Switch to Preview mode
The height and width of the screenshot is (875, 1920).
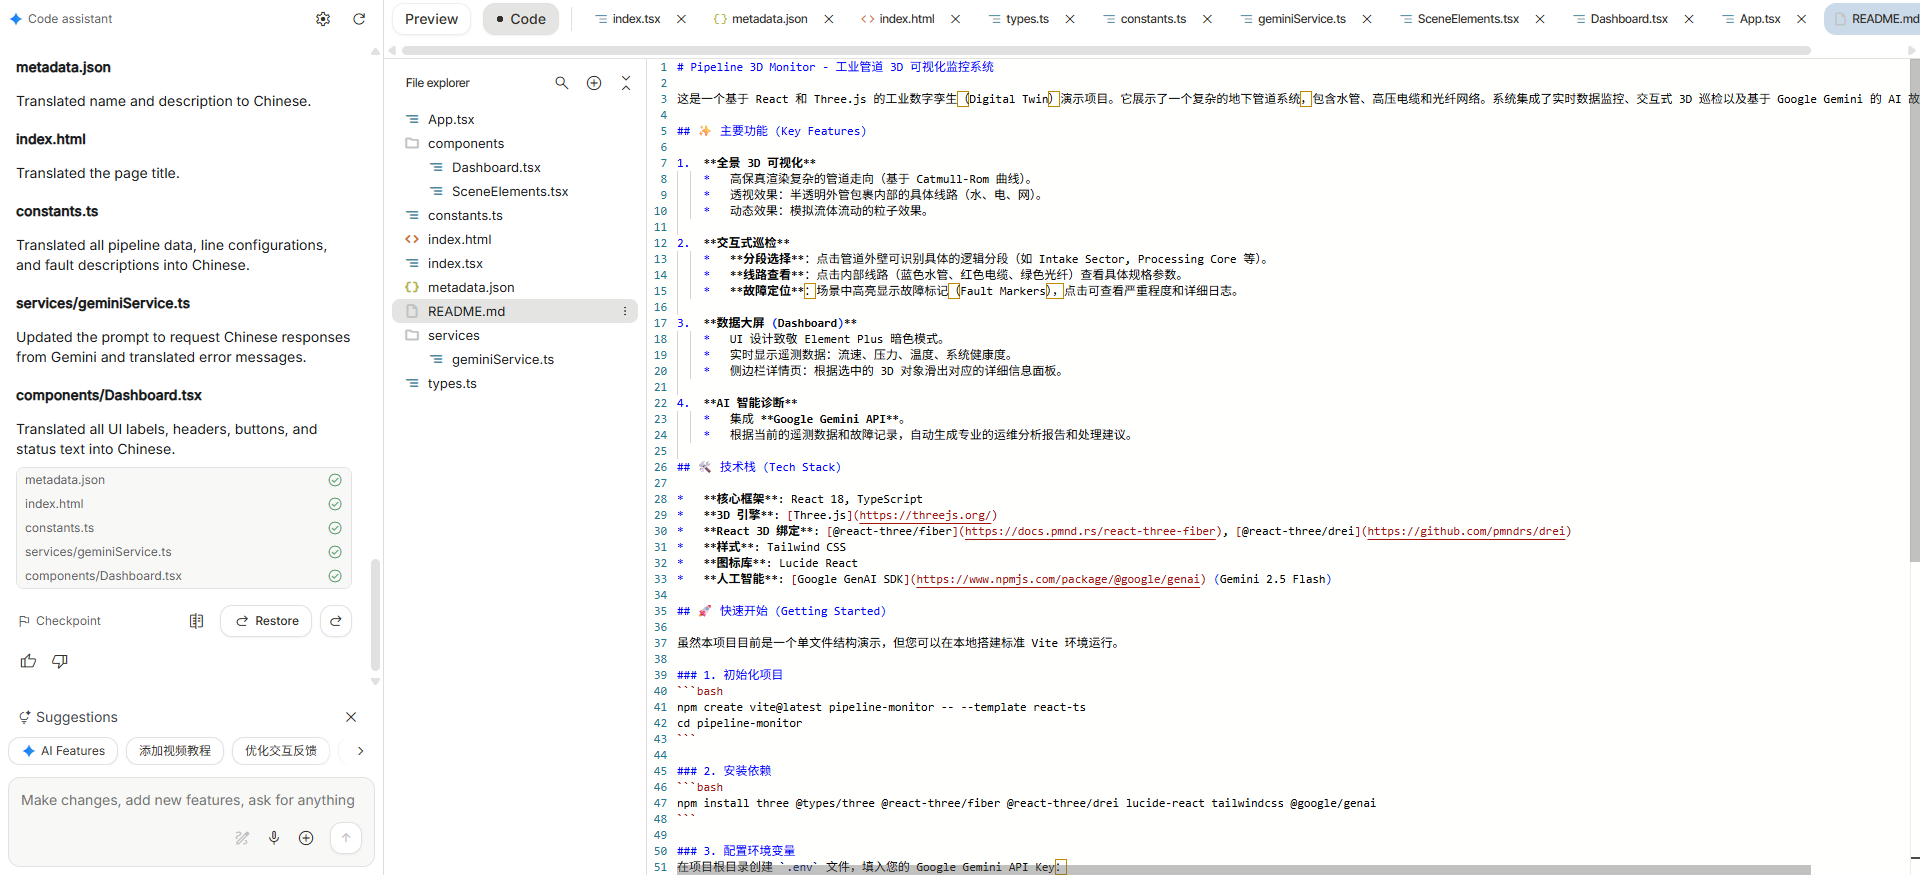[x=431, y=19]
